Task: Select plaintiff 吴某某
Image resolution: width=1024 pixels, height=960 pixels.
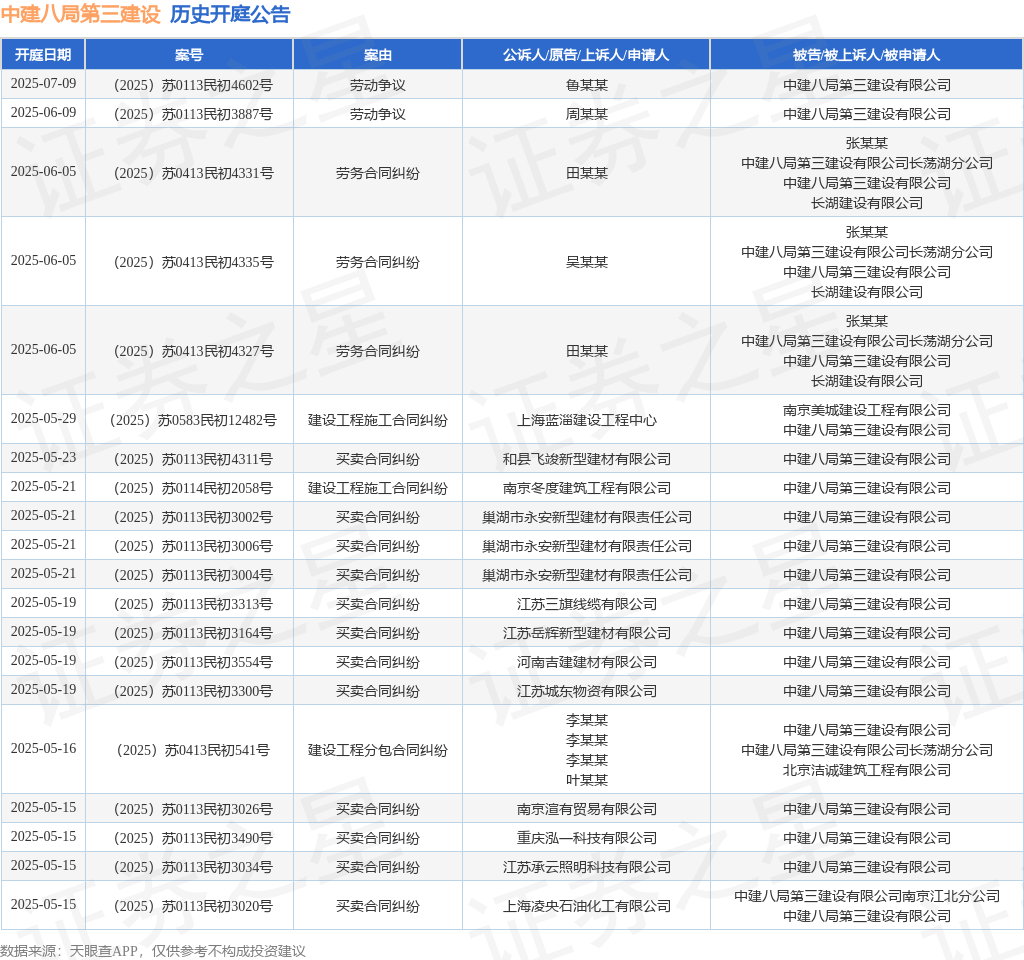Action: point(586,262)
